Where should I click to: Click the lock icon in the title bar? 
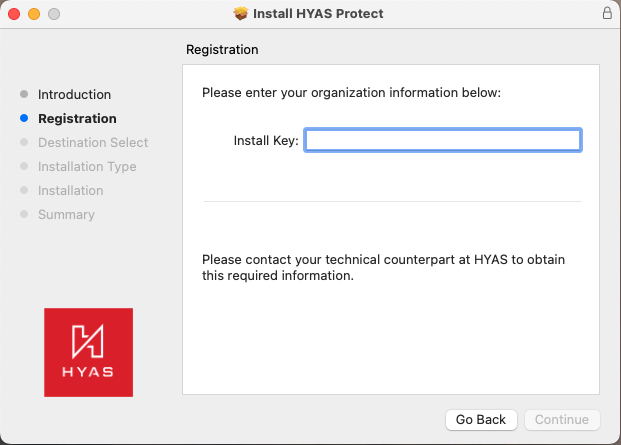pyautogui.click(x=607, y=14)
